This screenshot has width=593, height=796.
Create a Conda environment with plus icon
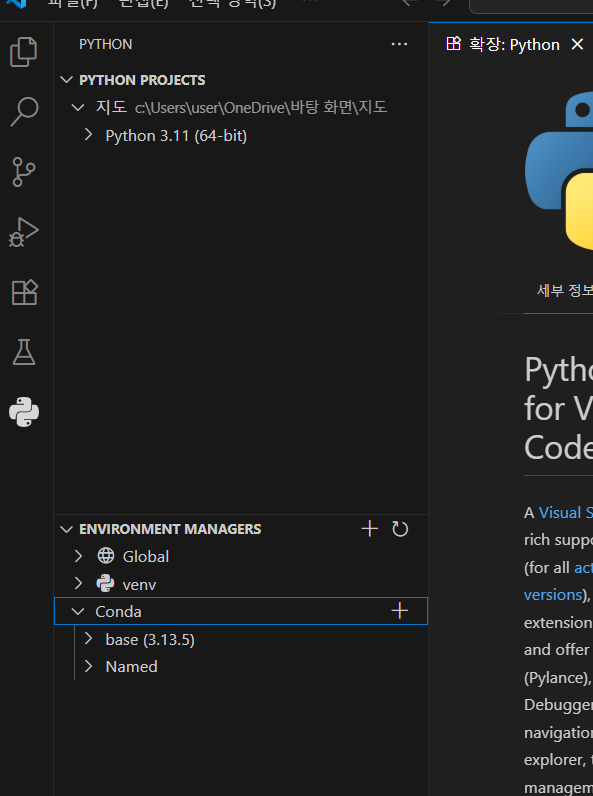[x=400, y=611]
